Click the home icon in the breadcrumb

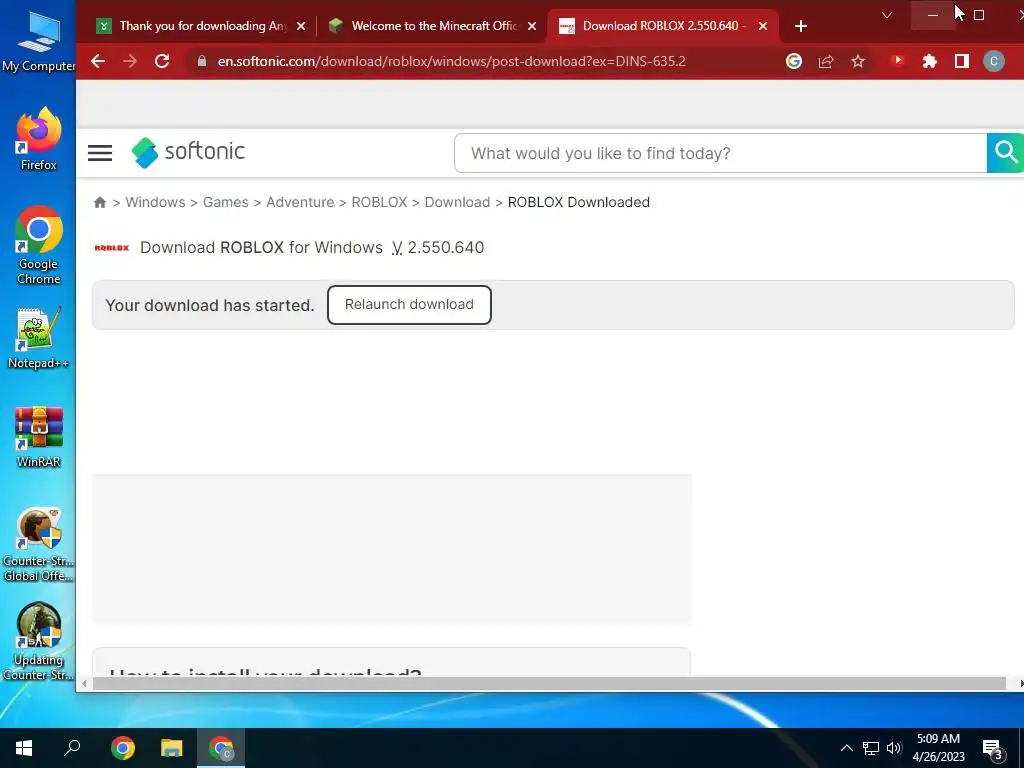[100, 202]
